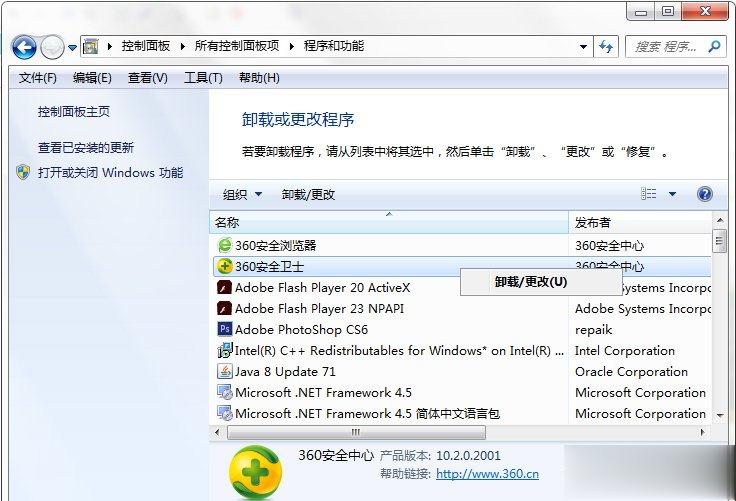Sort by 名称 column header

pyautogui.click(x=389, y=222)
